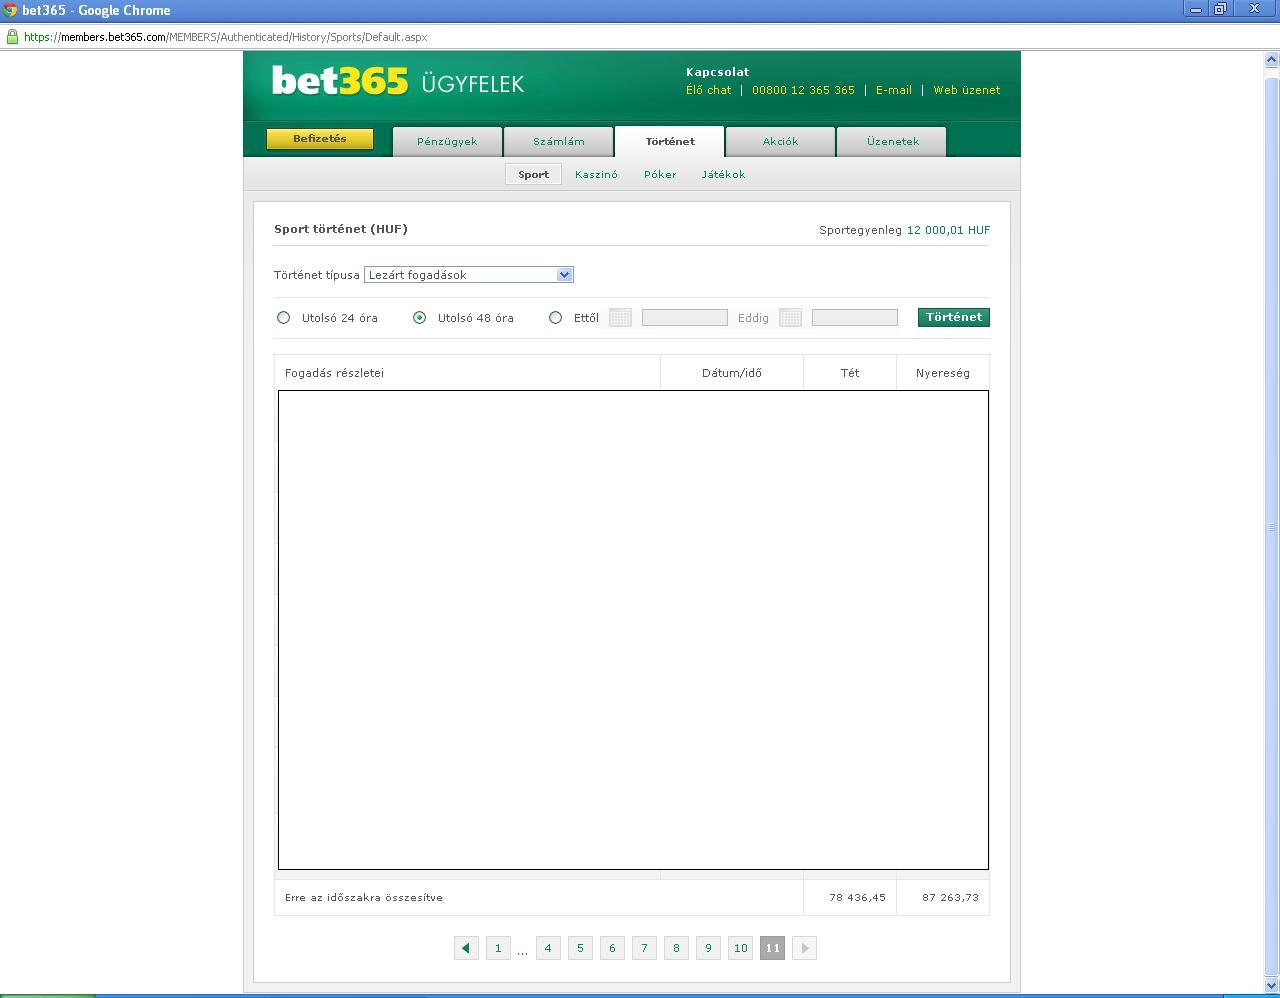The height and width of the screenshot is (998, 1280).
Task: Click the secure padlock icon in address bar
Action: [x=12, y=37]
